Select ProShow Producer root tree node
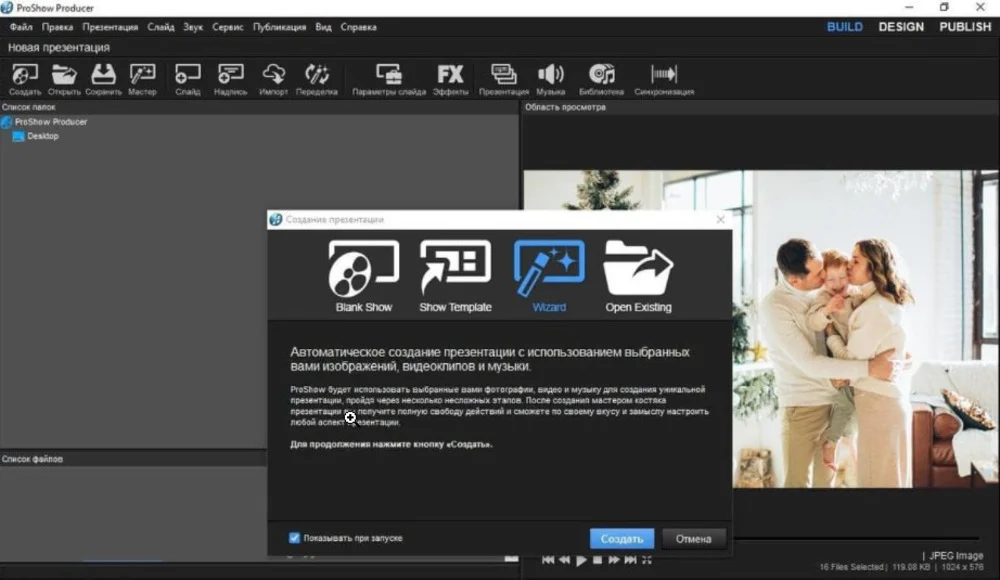Viewport: 1000px width, 580px height. pos(50,122)
